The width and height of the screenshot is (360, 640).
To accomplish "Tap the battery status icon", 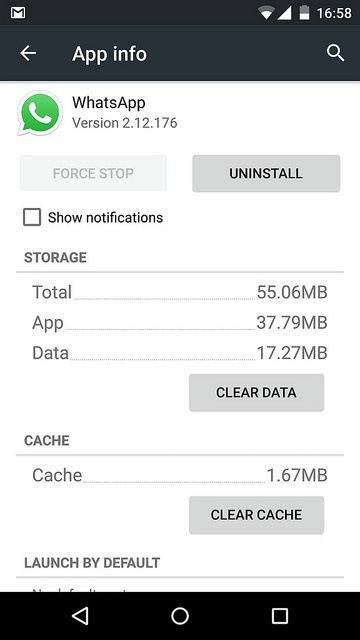I will 304,13.
